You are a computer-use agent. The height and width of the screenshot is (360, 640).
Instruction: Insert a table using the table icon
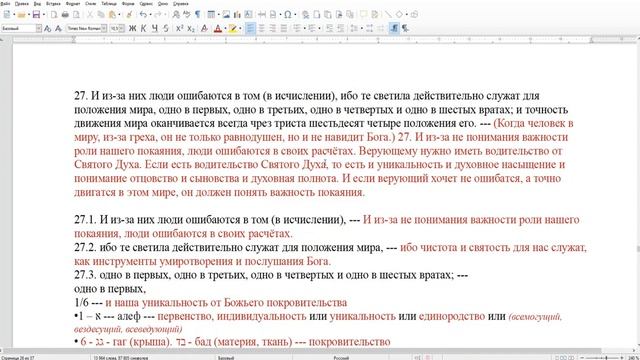tap(211, 15)
